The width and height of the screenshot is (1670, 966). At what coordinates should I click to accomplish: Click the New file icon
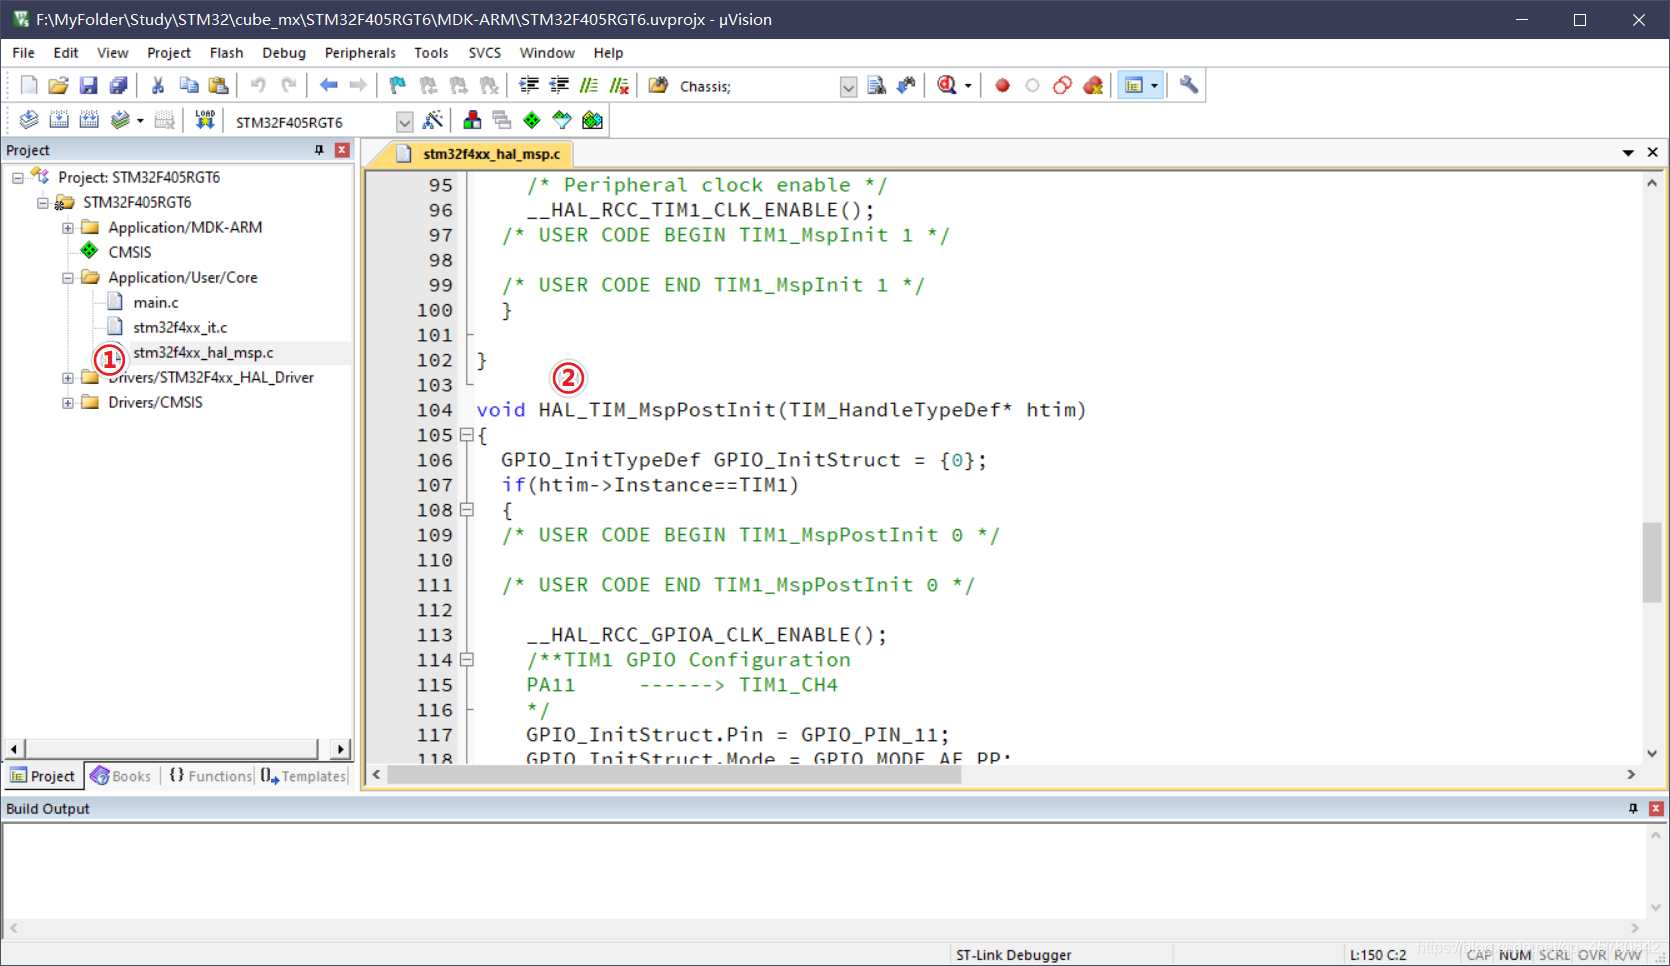tap(29, 86)
